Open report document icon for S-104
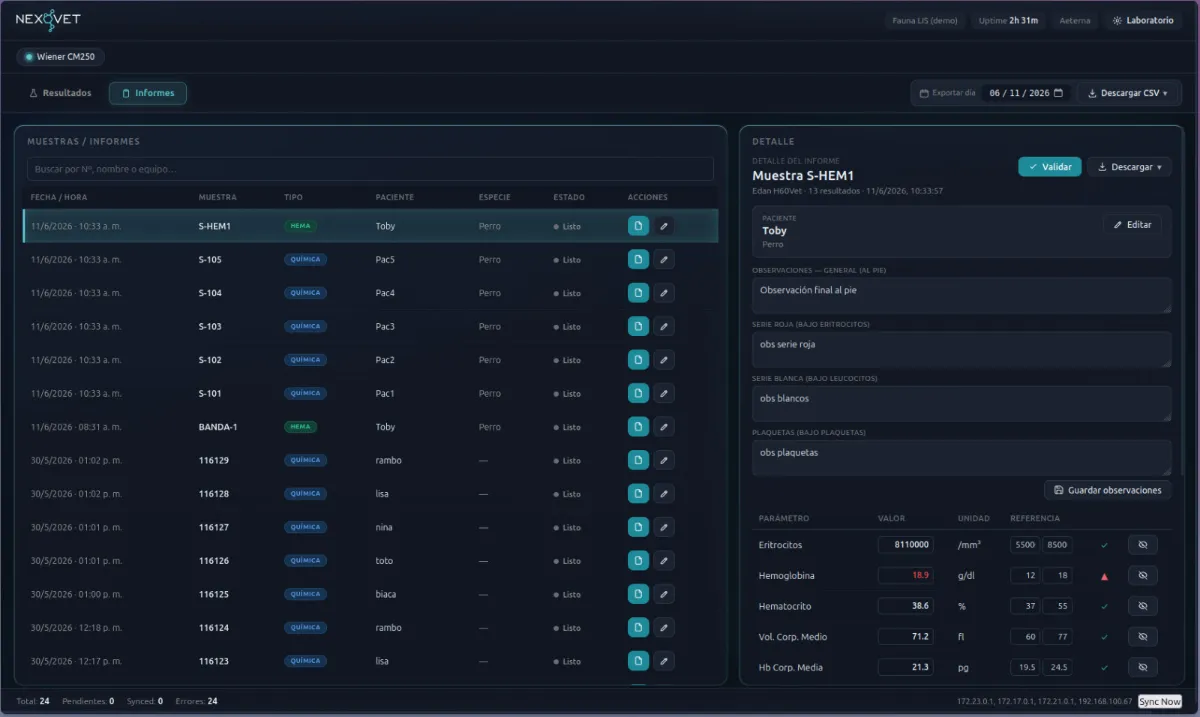The image size is (1200, 717). coord(638,293)
